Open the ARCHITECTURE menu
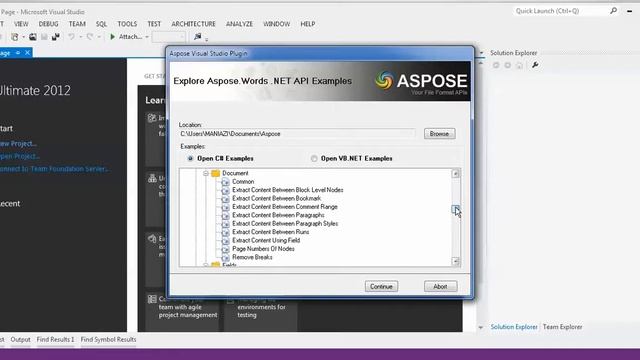The image size is (640, 360). tap(193, 24)
